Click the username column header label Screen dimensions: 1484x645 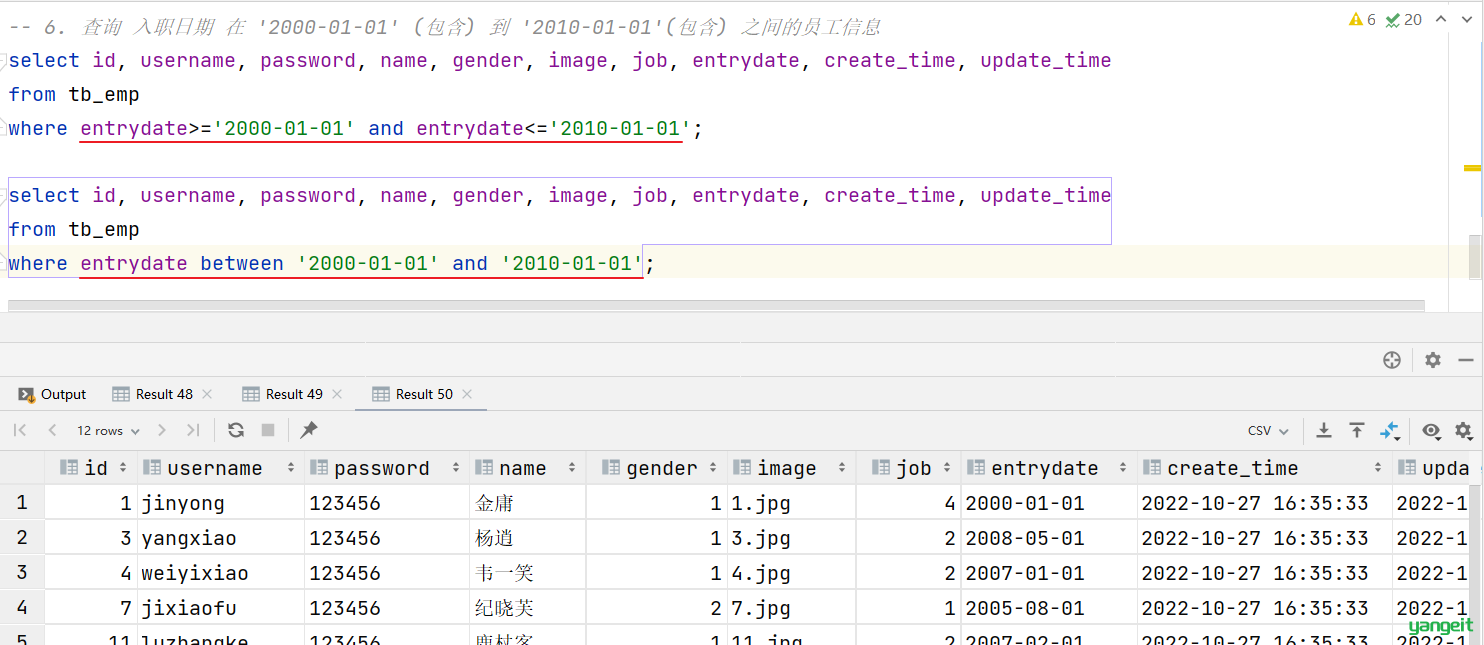[214, 468]
